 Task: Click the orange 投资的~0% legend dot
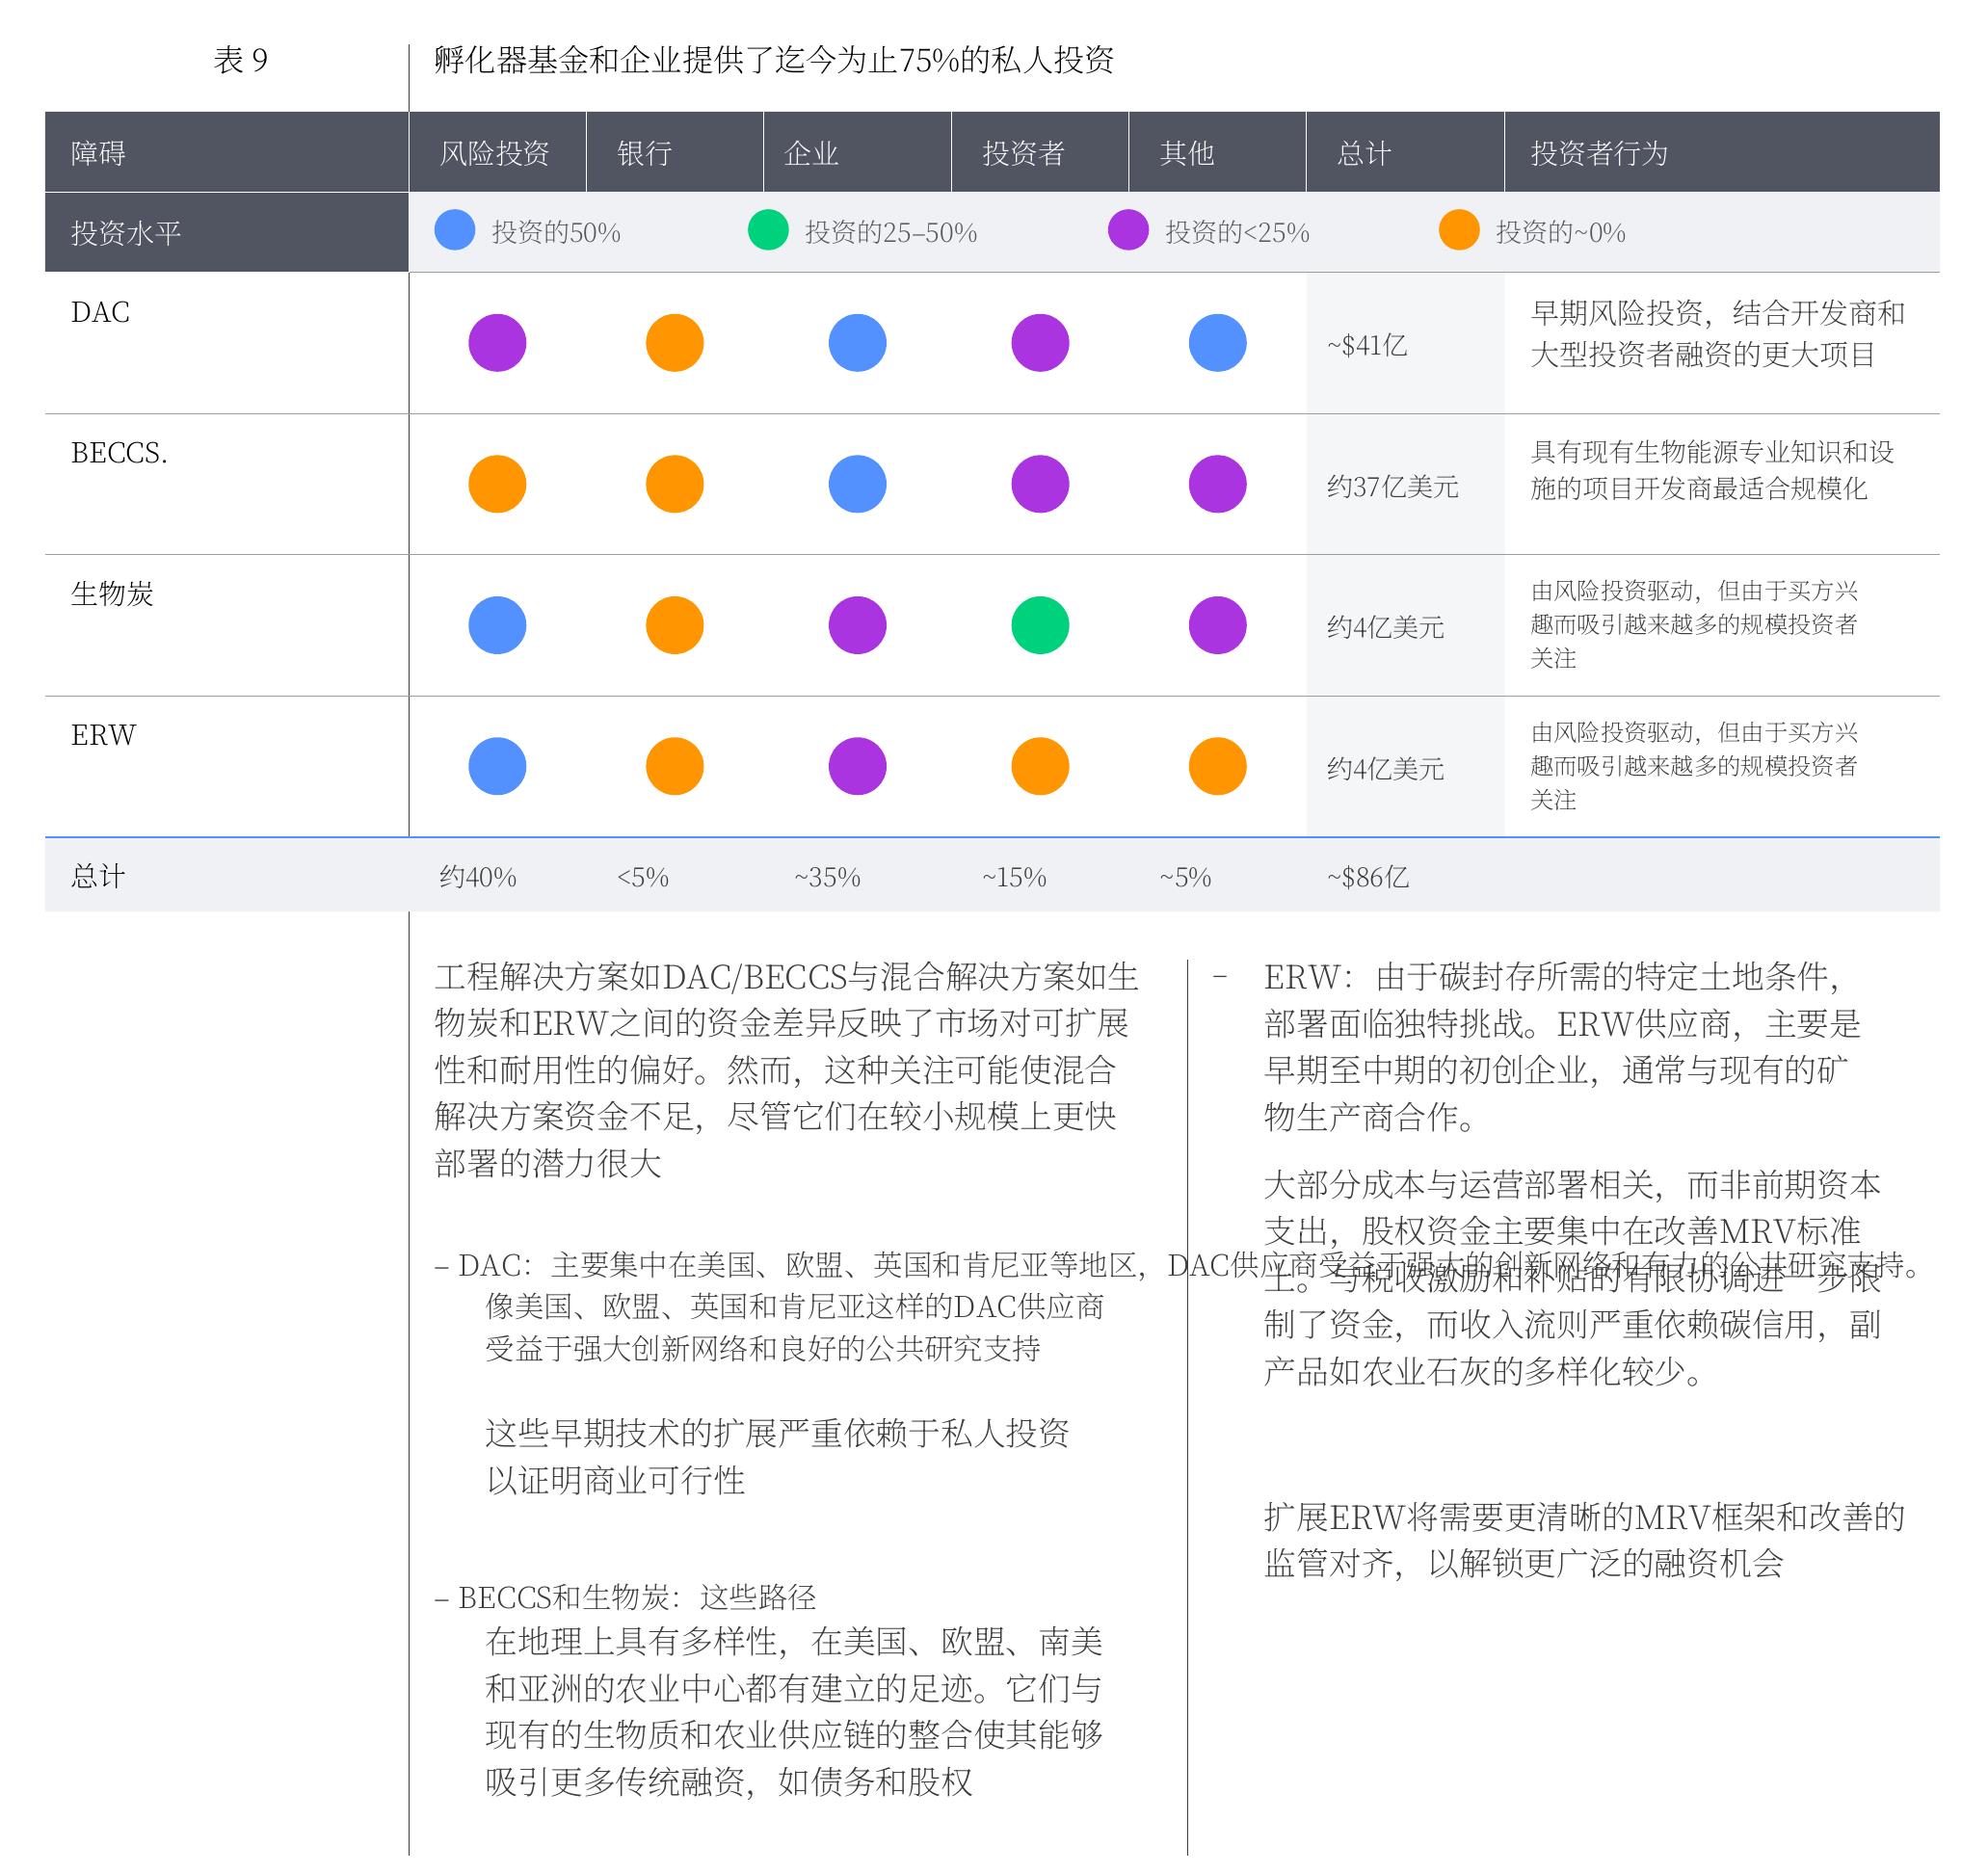pos(1459,231)
